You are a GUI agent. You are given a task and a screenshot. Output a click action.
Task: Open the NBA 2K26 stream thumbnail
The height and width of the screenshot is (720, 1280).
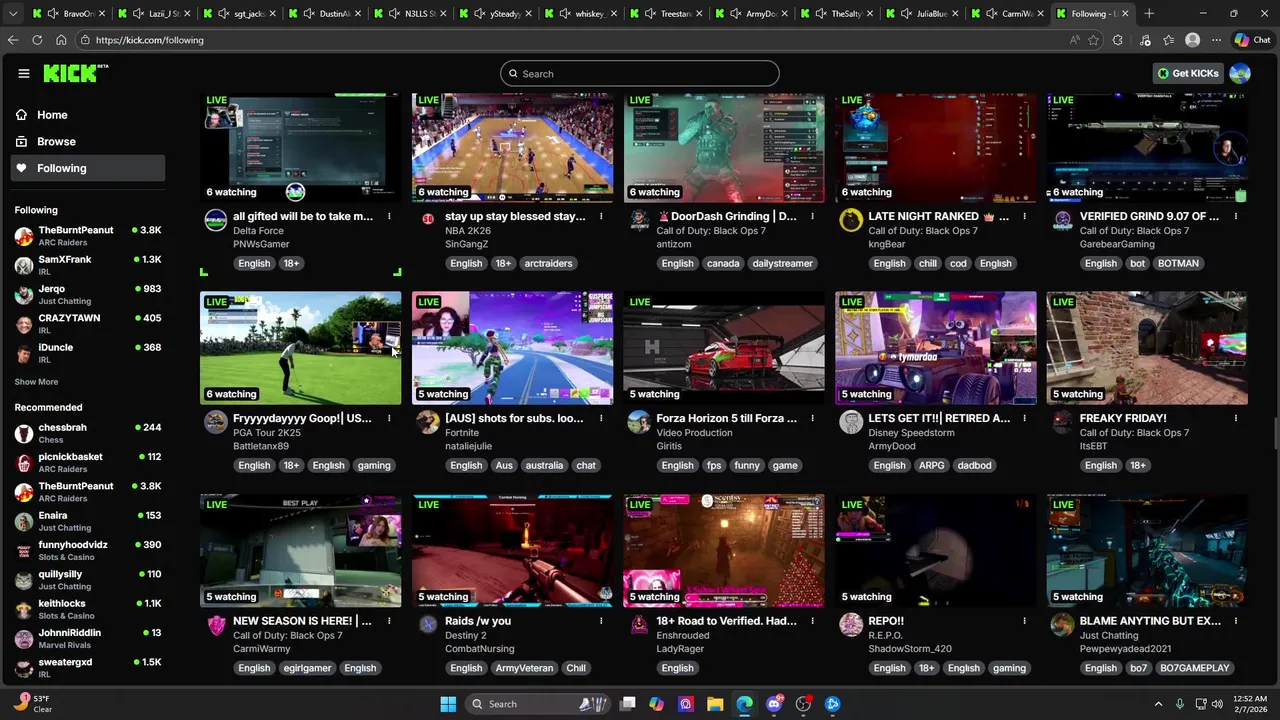coord(513,148)
